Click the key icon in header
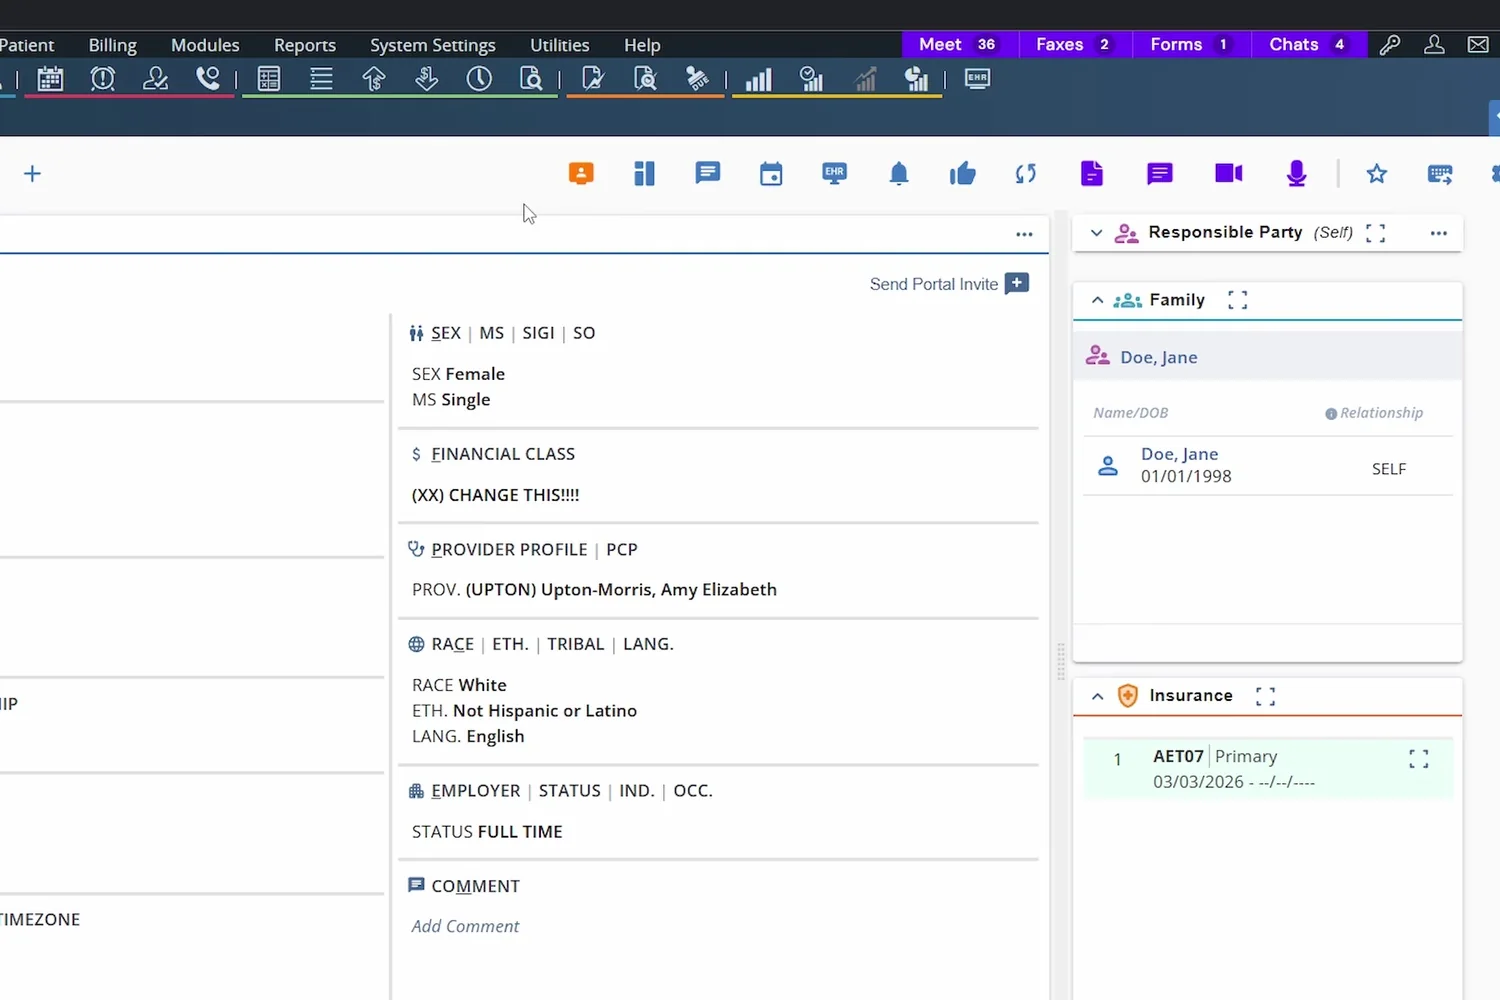The image size is (1500, 1000). pyautogui.click(x=1390, y=44)
